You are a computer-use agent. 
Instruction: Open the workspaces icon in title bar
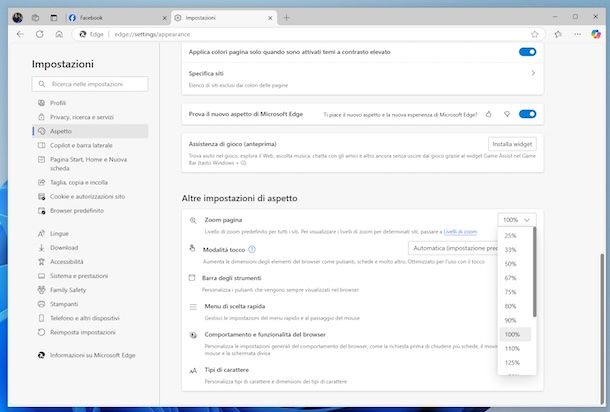coord(35,18)
